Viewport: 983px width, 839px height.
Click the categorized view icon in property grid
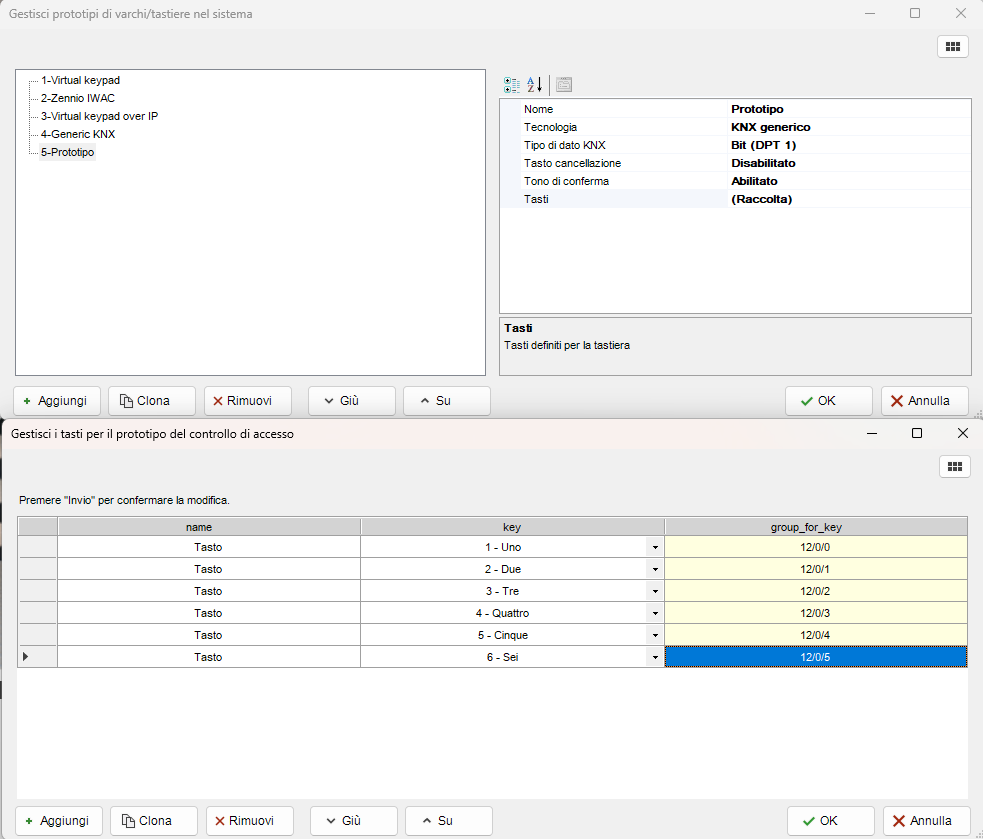511,85
